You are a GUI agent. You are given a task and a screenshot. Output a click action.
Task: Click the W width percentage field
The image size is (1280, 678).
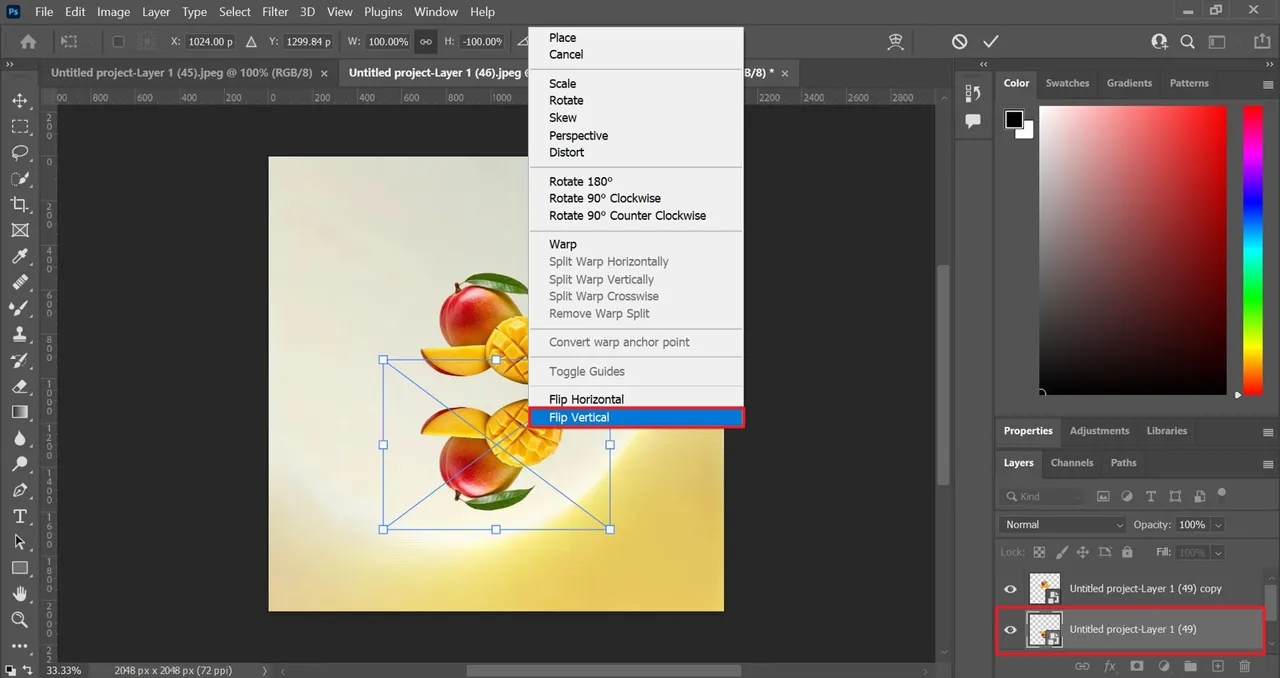(x=388, y=42)
